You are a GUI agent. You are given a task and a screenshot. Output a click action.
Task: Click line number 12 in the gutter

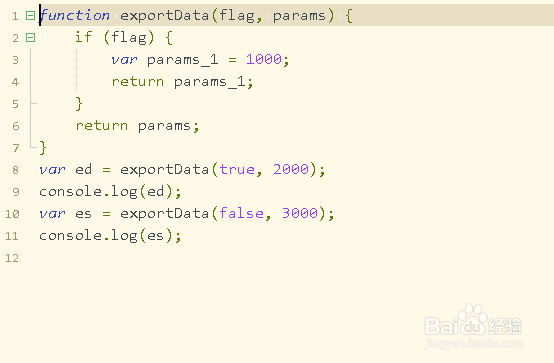coord(12,258)
